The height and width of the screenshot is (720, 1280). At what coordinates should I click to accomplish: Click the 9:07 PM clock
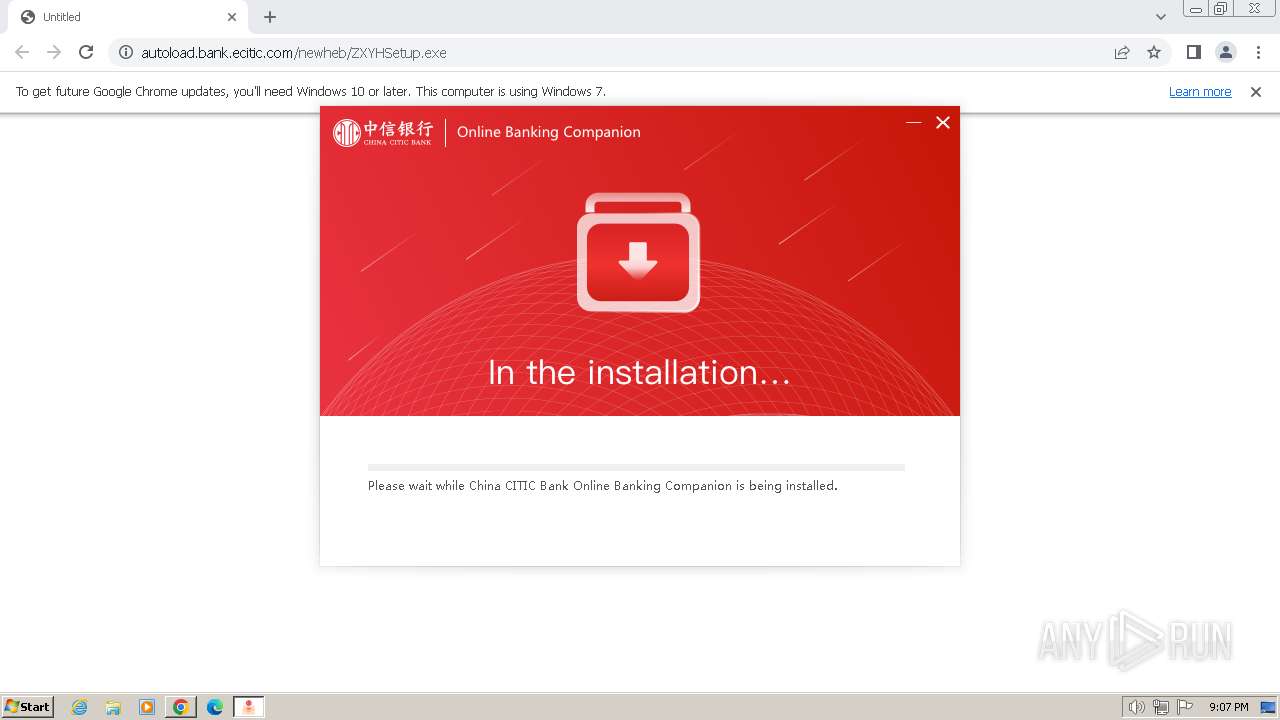[1229, 707]
